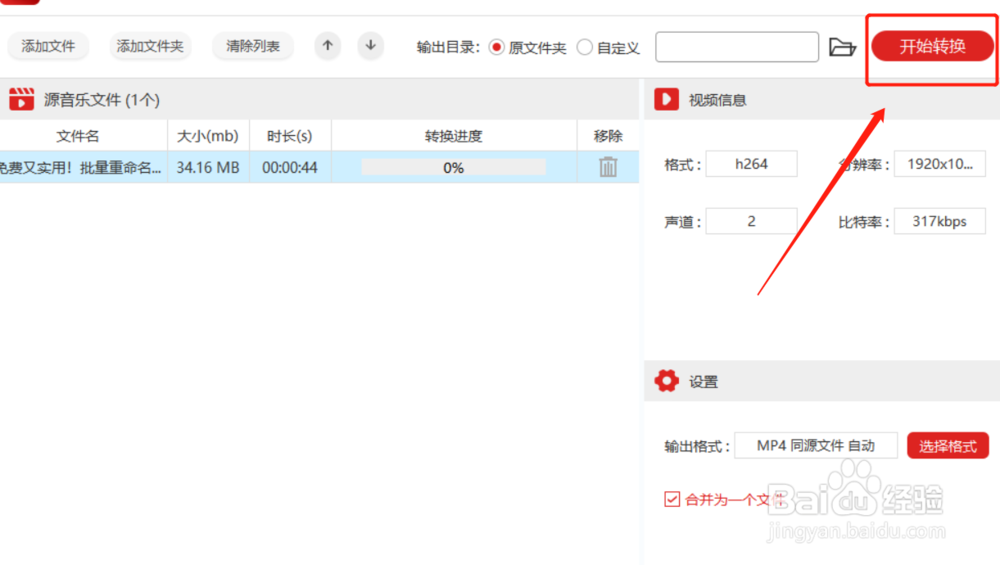
Task: Click the 源音乐文件 (1个) heading
Action: [x=101, y=100]
